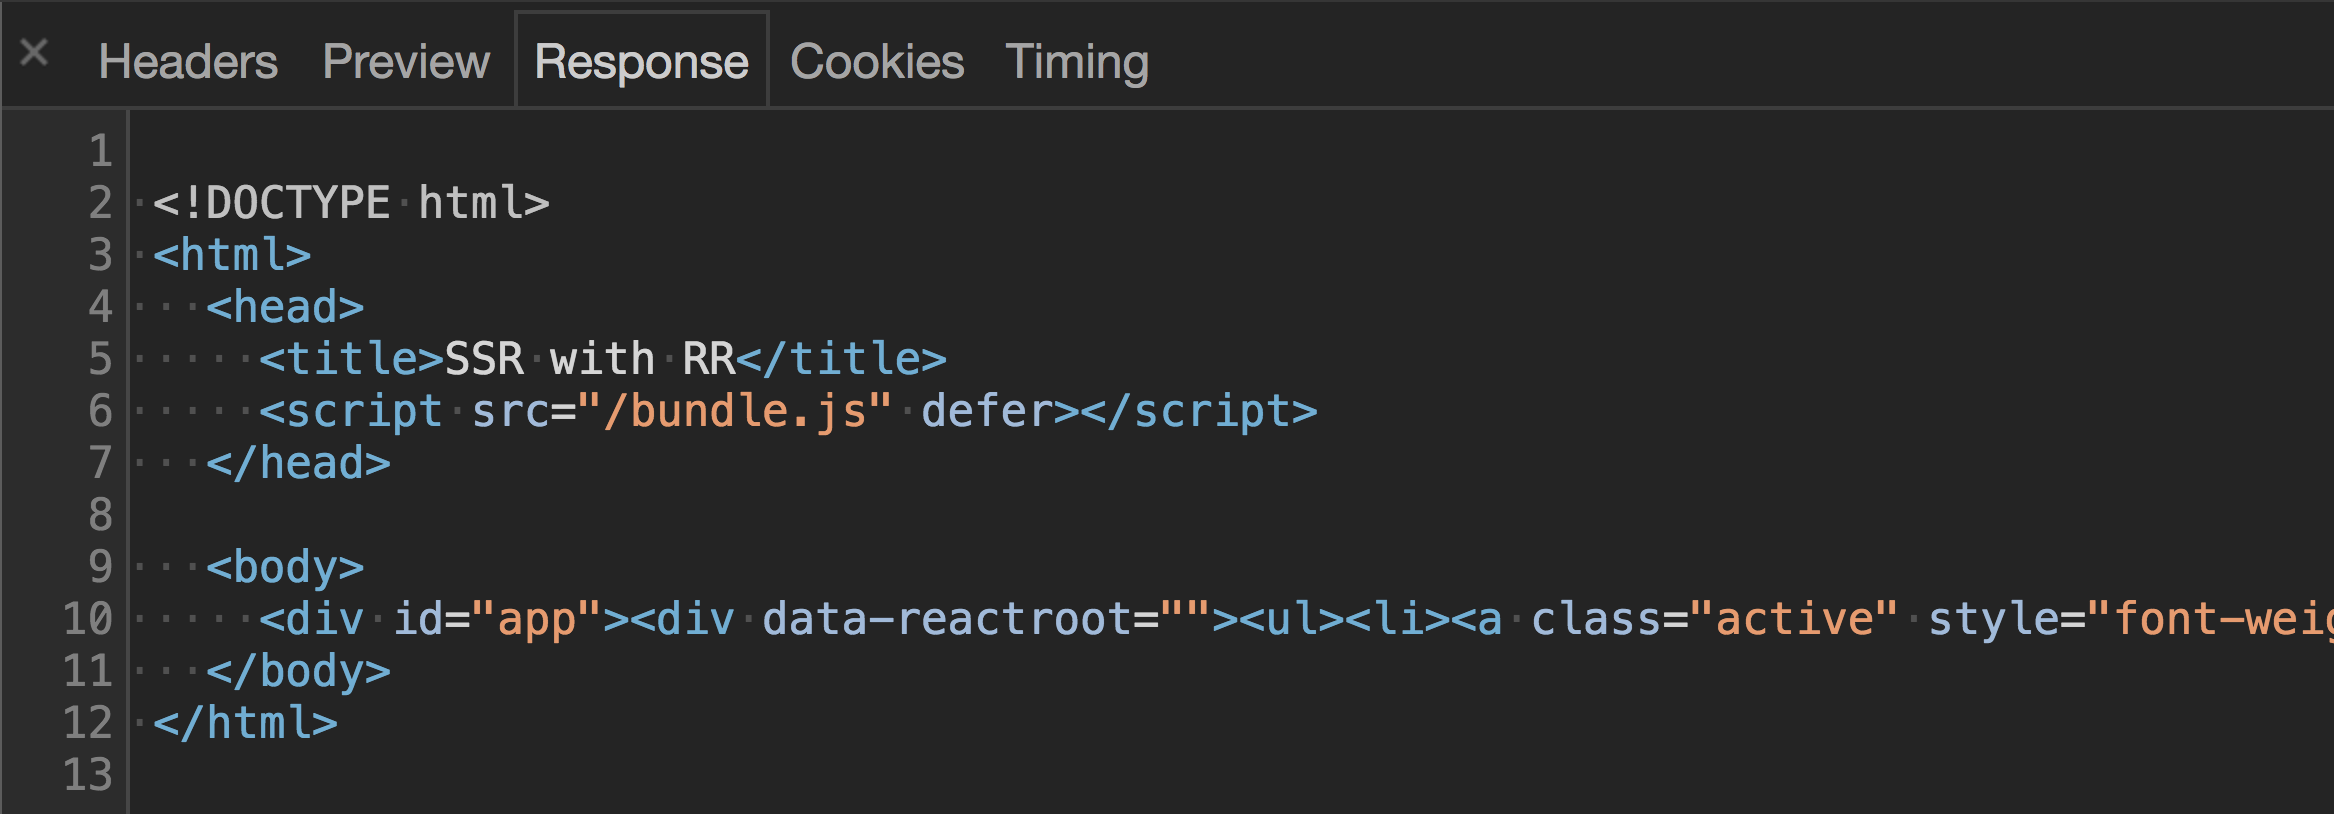This screenshot has width=2334, height=814.
Task: Show the Cookies tab
Action: (x=877, y=62)
